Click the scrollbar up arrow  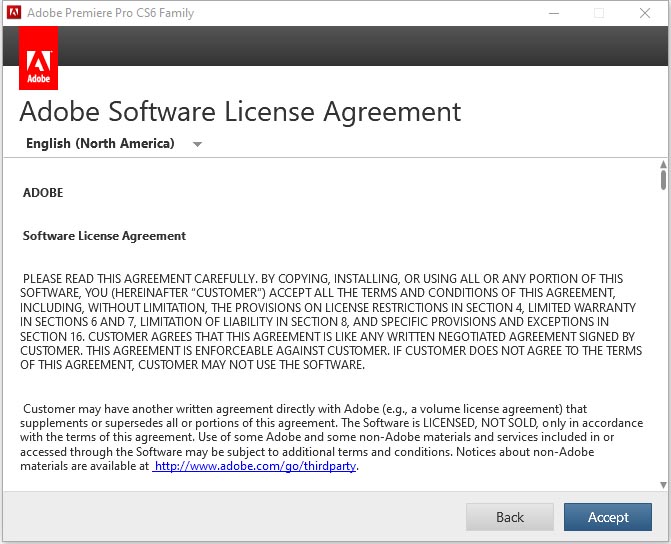point(662,165)
